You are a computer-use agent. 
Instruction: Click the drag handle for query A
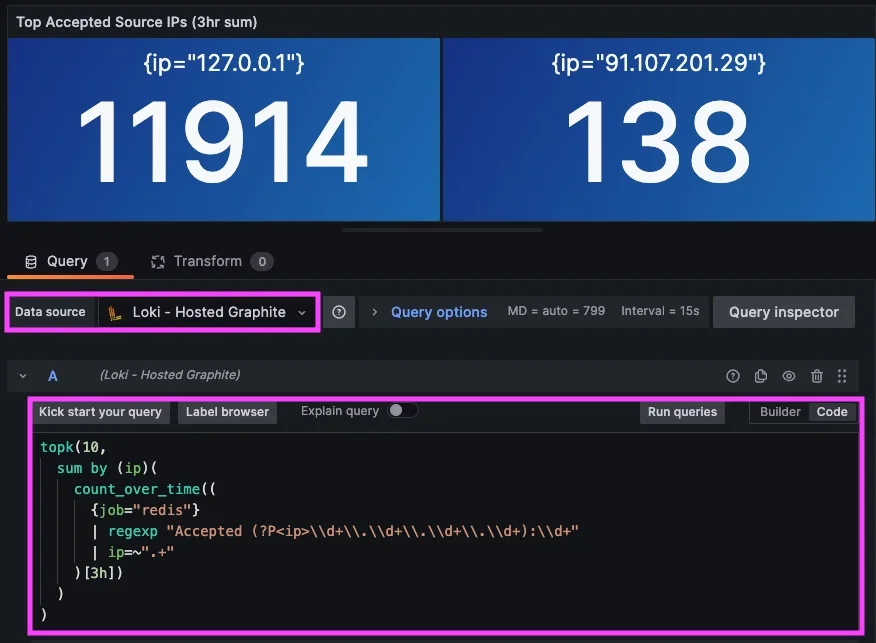pos(842,376)
